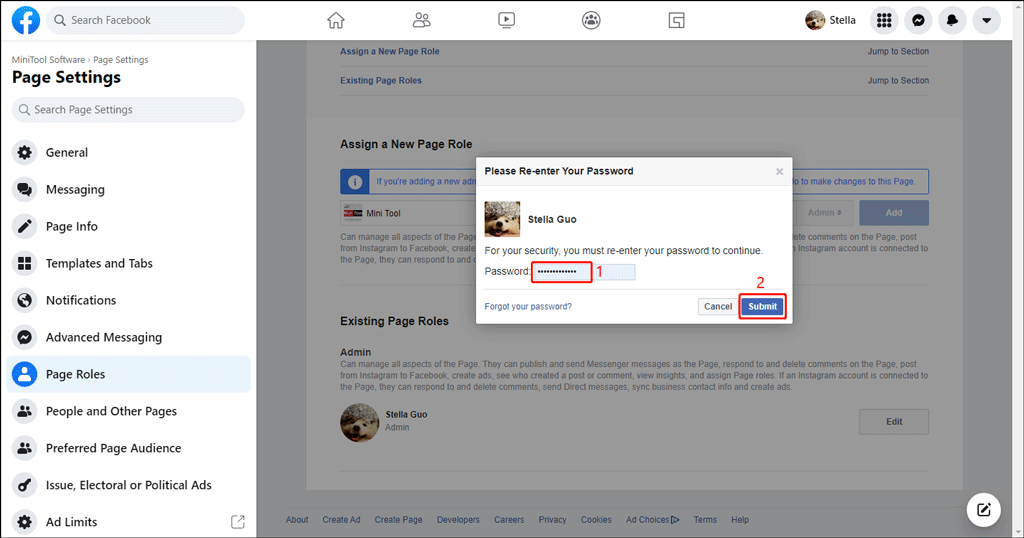1024x538 pixels.
Task: Click the Notifications globe icon
Action: (x=24, y=300)
